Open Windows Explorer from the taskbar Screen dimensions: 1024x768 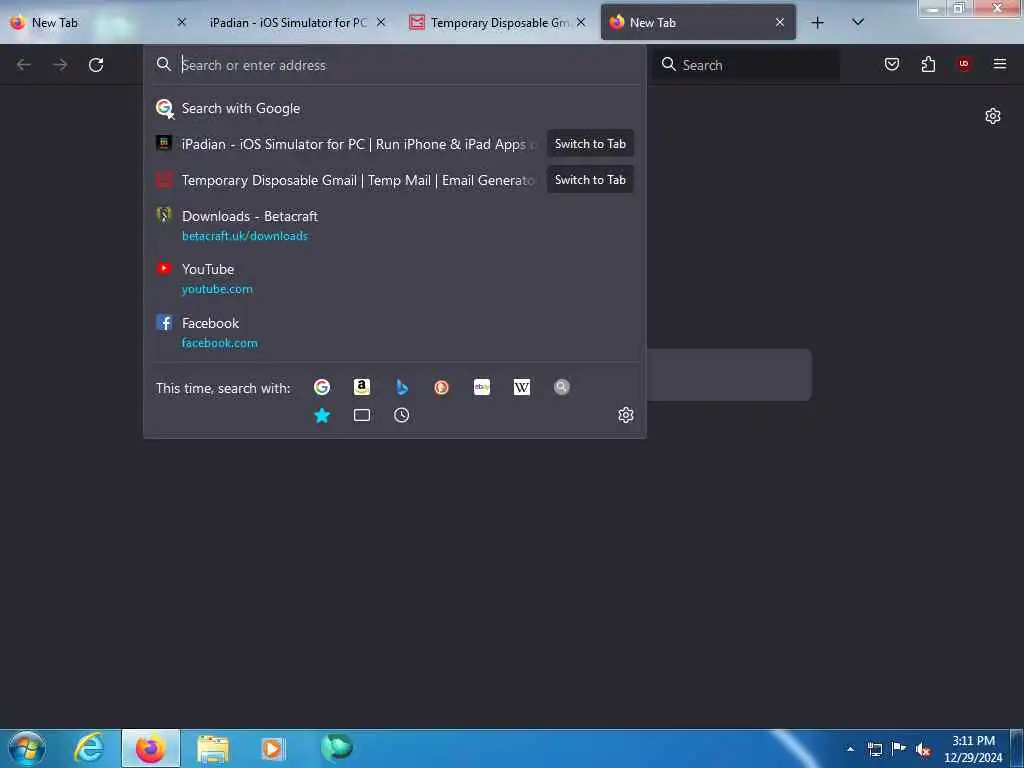click(x=213, y=748)
